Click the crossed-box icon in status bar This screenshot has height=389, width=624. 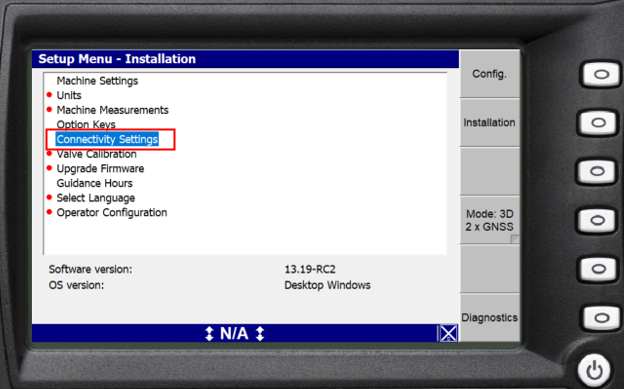click(448, 333)
